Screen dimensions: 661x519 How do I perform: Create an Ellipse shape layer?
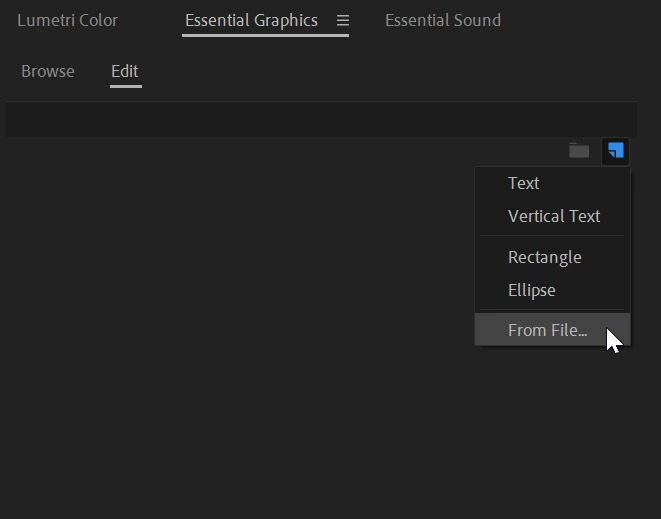coord(532,290)
